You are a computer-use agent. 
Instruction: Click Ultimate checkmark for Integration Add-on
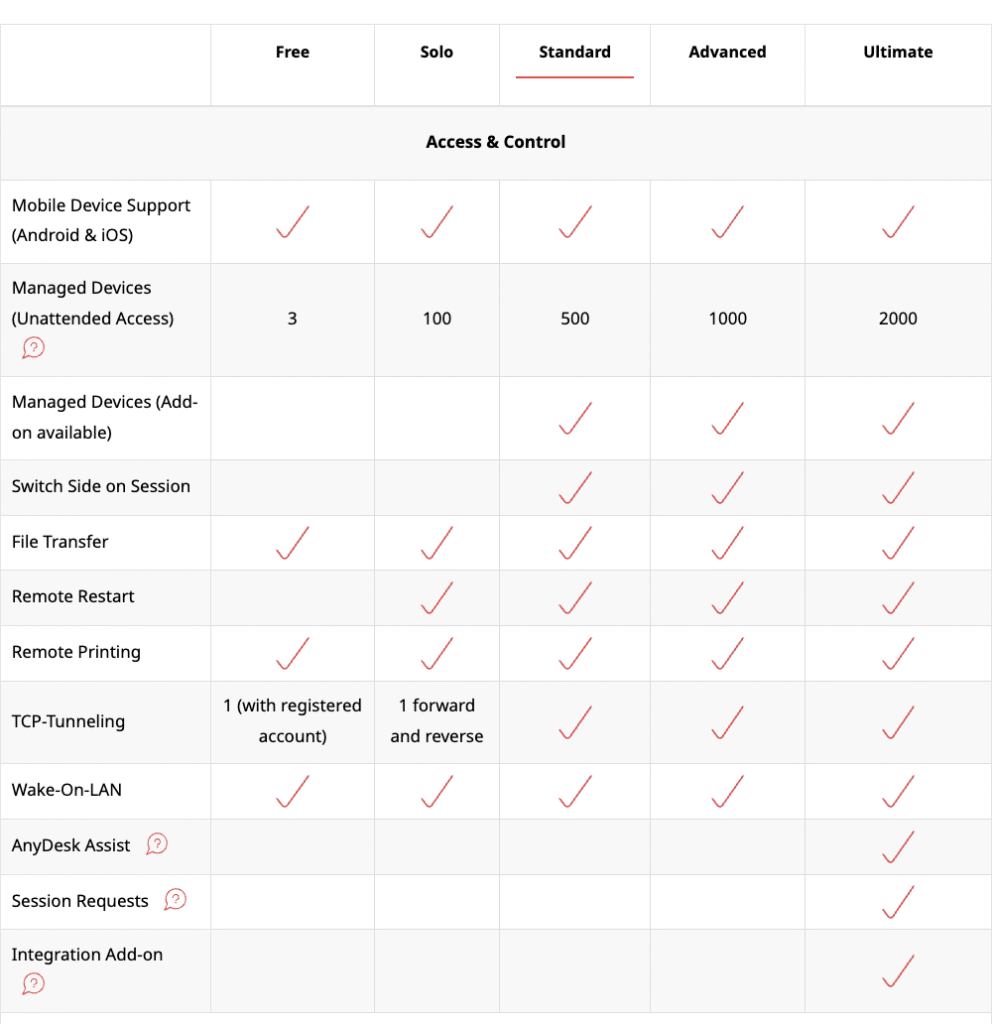pos(898,970)
